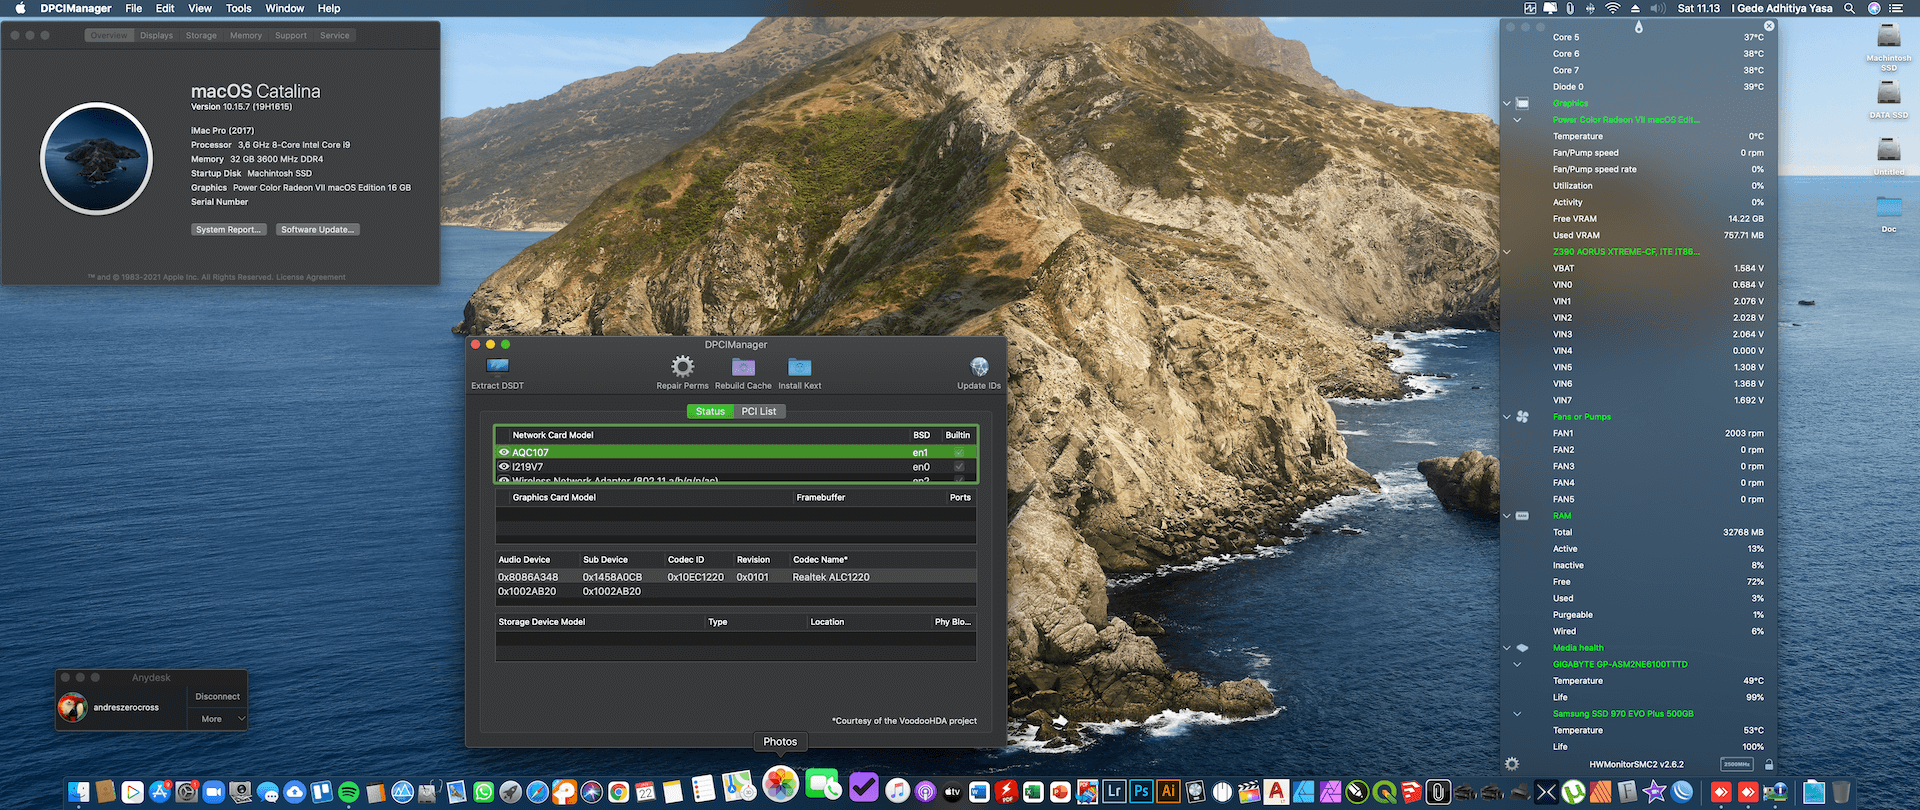
Task: Open HWMonitorSMC2 settings gear icon
Action: (1512, 764)
